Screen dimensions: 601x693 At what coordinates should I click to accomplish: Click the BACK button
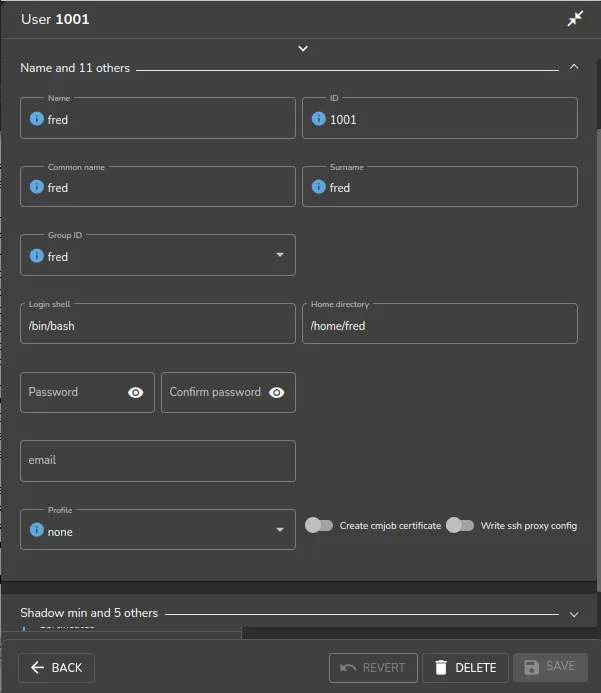point(57,667)
